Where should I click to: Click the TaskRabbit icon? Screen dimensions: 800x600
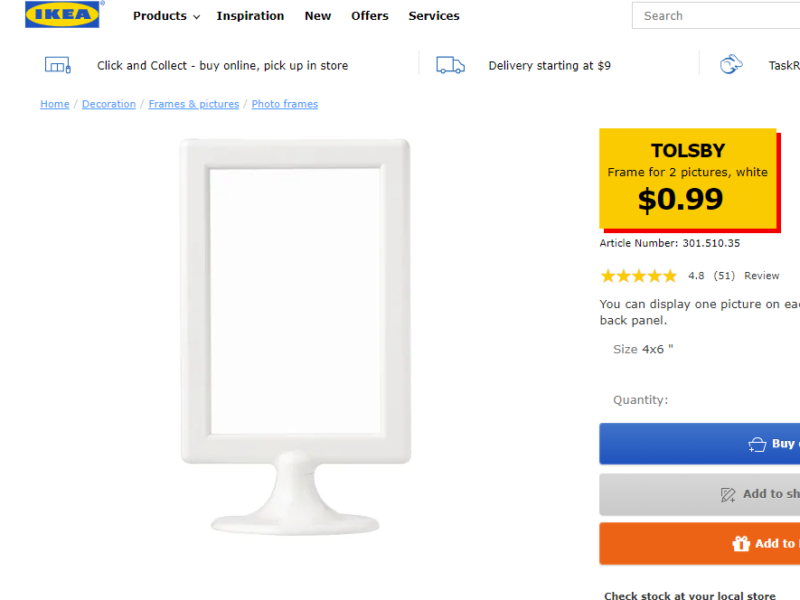732,65
